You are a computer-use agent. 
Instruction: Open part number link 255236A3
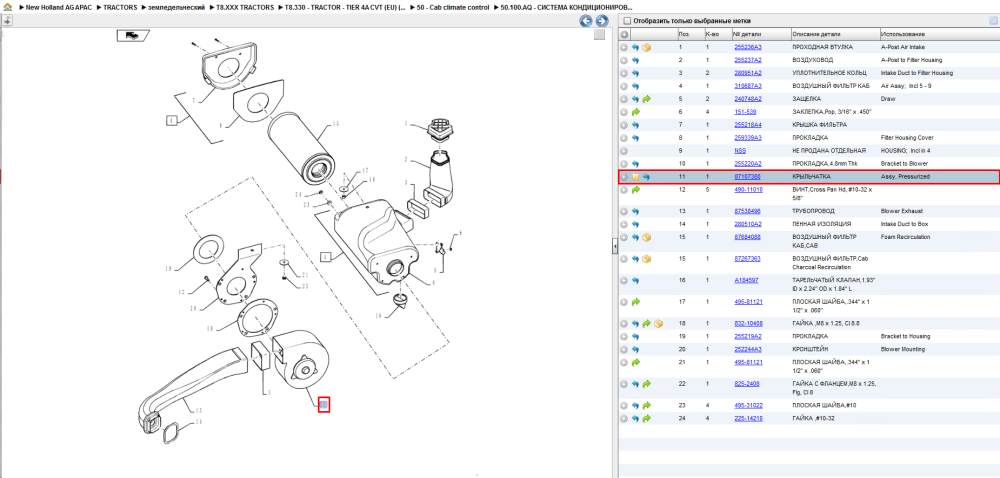point(747,47)
